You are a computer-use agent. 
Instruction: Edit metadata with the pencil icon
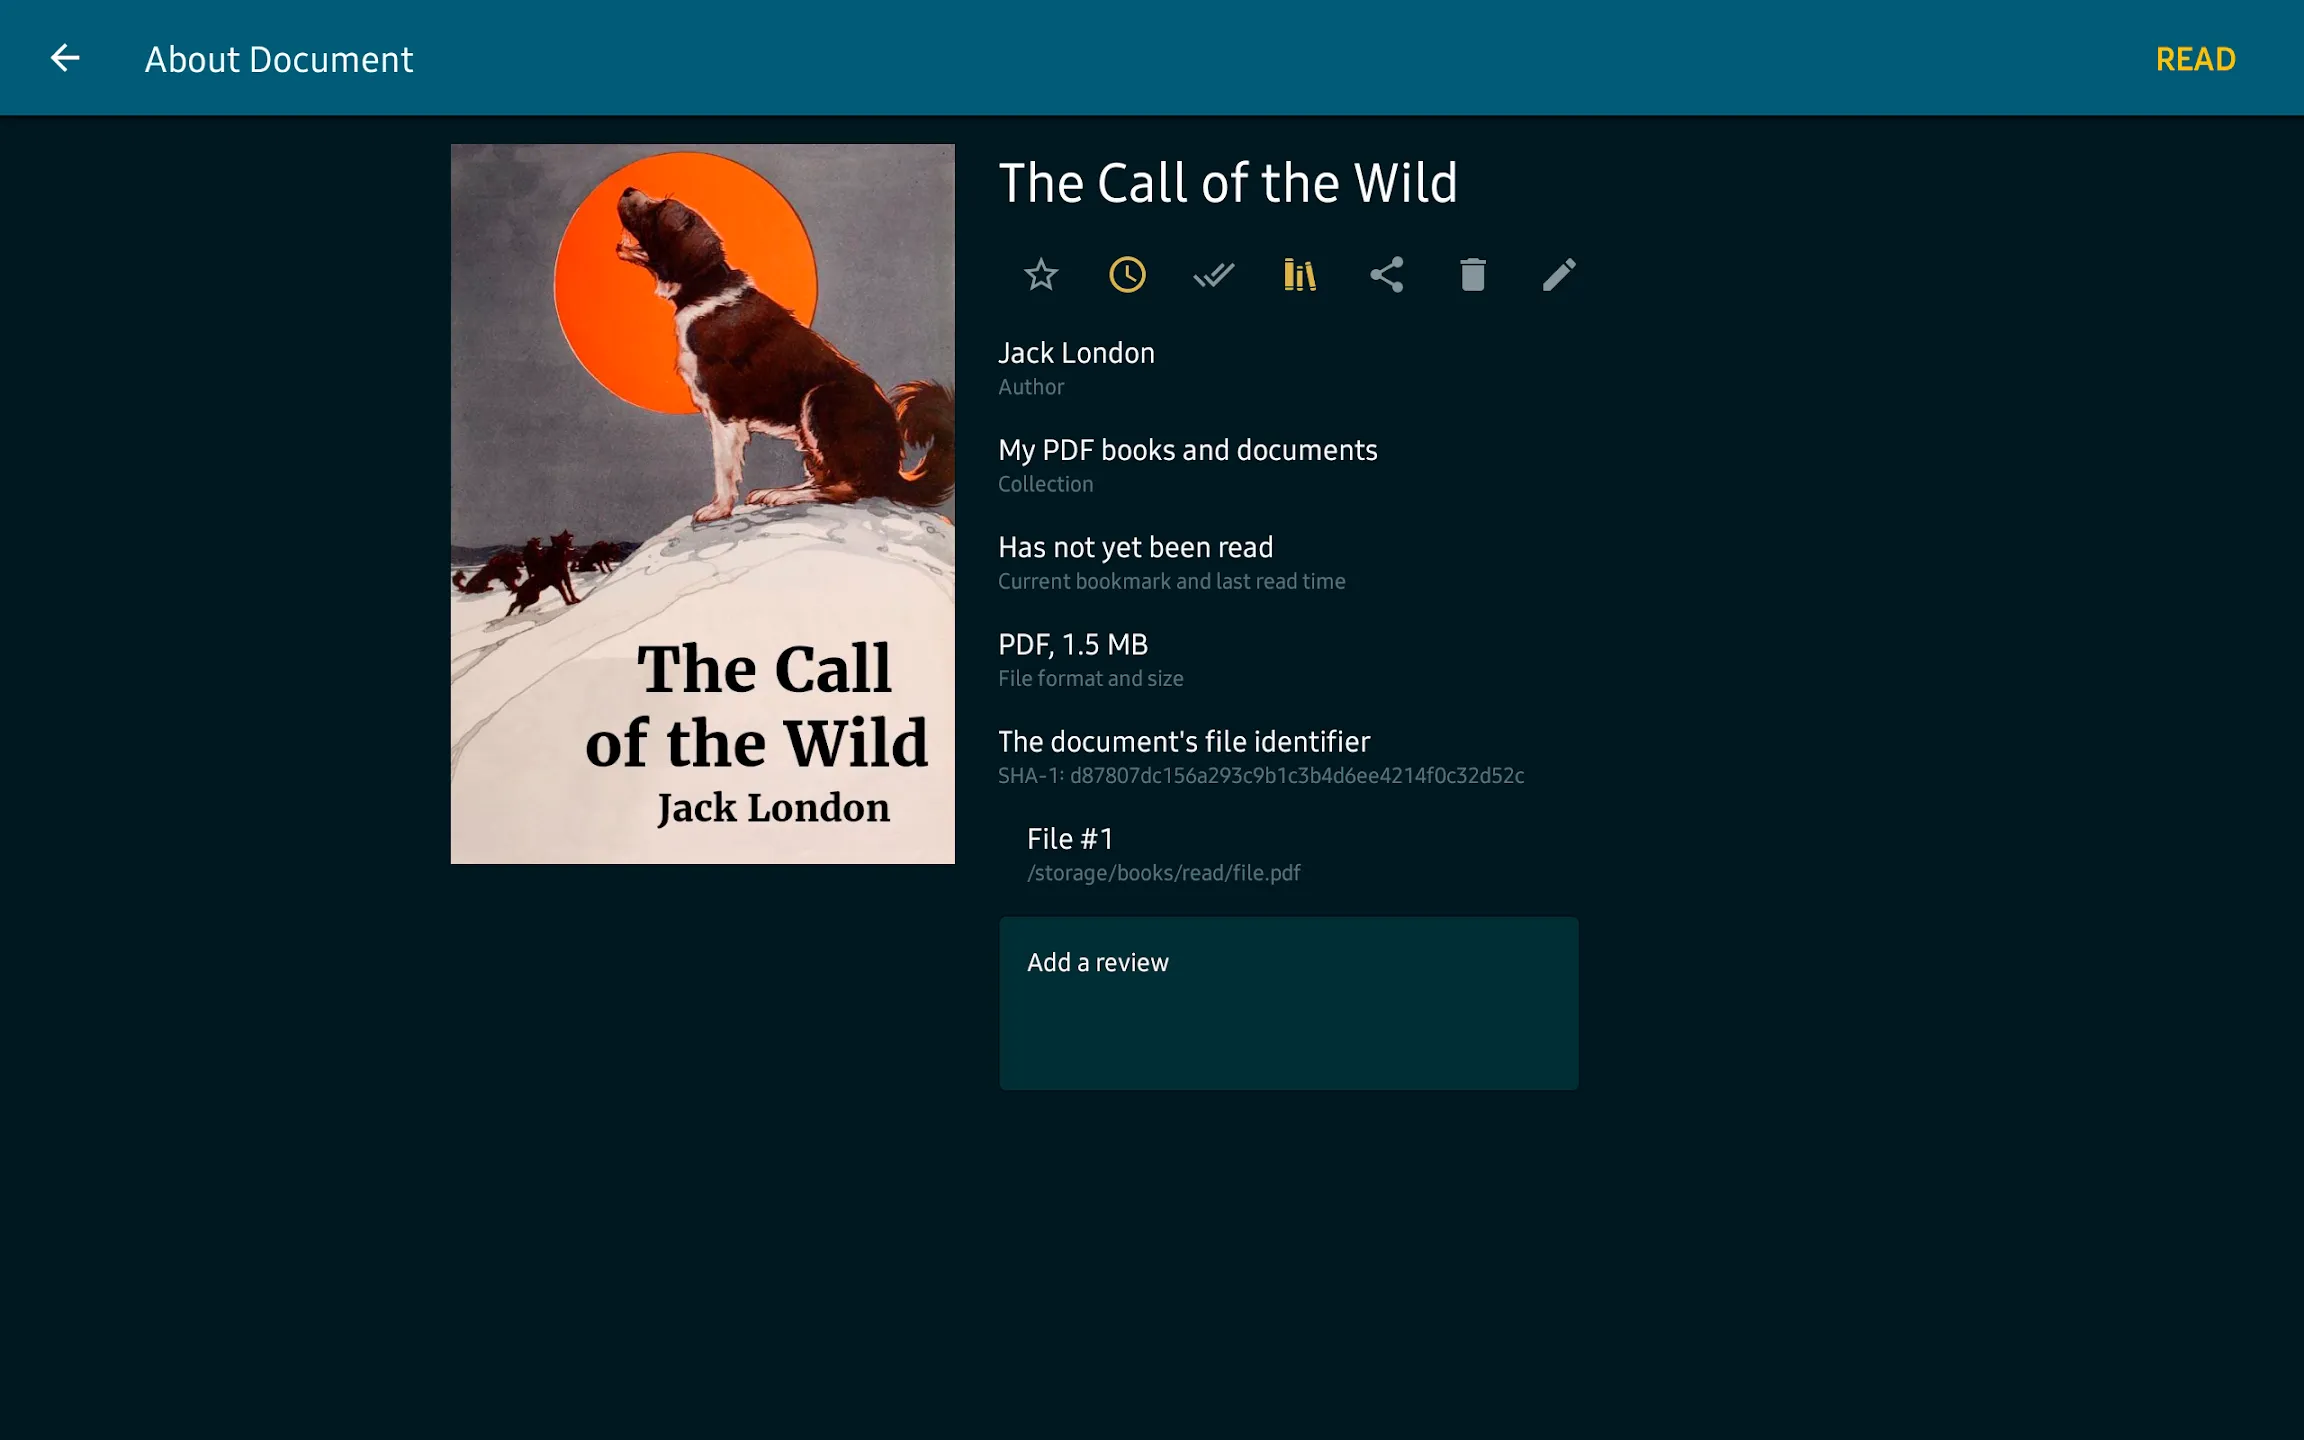click(1559, 274)
